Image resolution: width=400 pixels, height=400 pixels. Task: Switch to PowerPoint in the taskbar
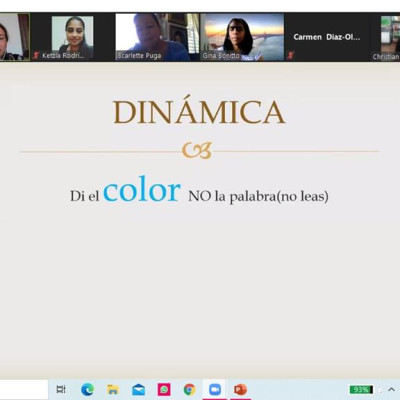240,389
